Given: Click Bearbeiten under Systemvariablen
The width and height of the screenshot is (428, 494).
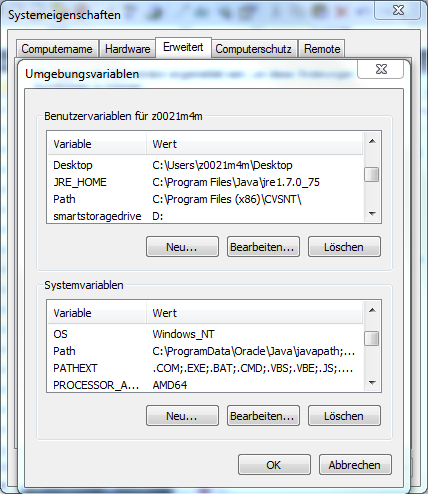Looking at the screenshot, I should pos(263,416).
